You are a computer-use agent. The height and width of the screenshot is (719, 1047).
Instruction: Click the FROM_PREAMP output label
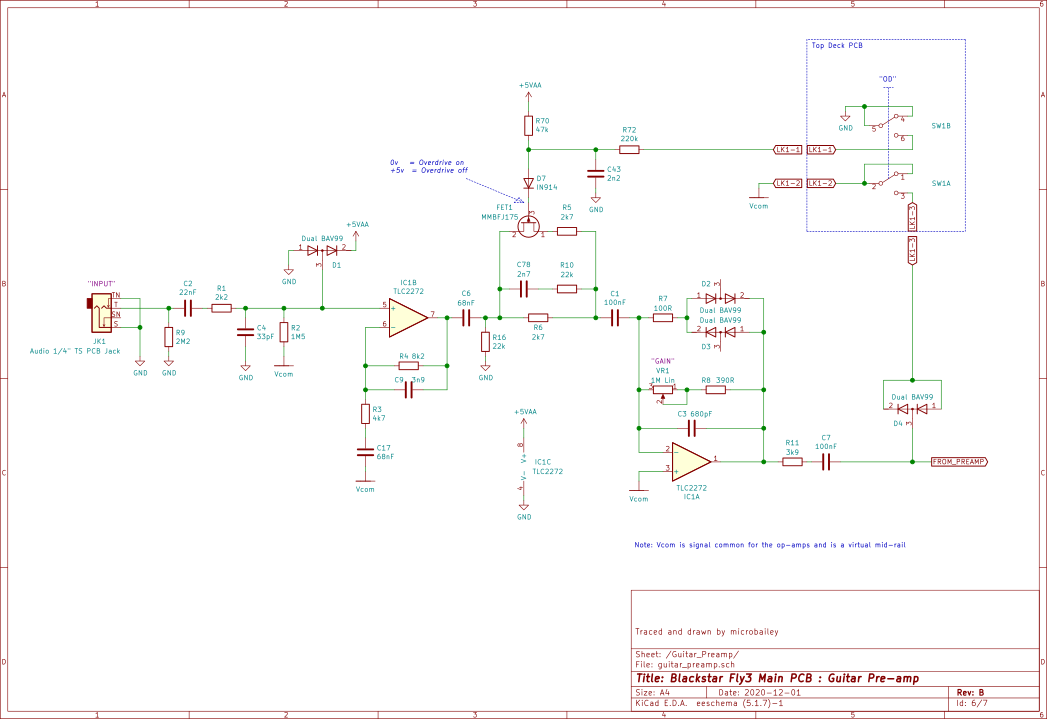(958, 462)
